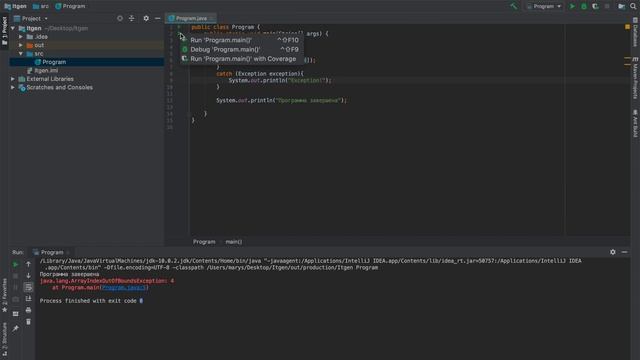Viewport: 640px width, 360px height.
Task: Choose Run 'Program.main()' from popup menu
Action: (x=242, y=40)
